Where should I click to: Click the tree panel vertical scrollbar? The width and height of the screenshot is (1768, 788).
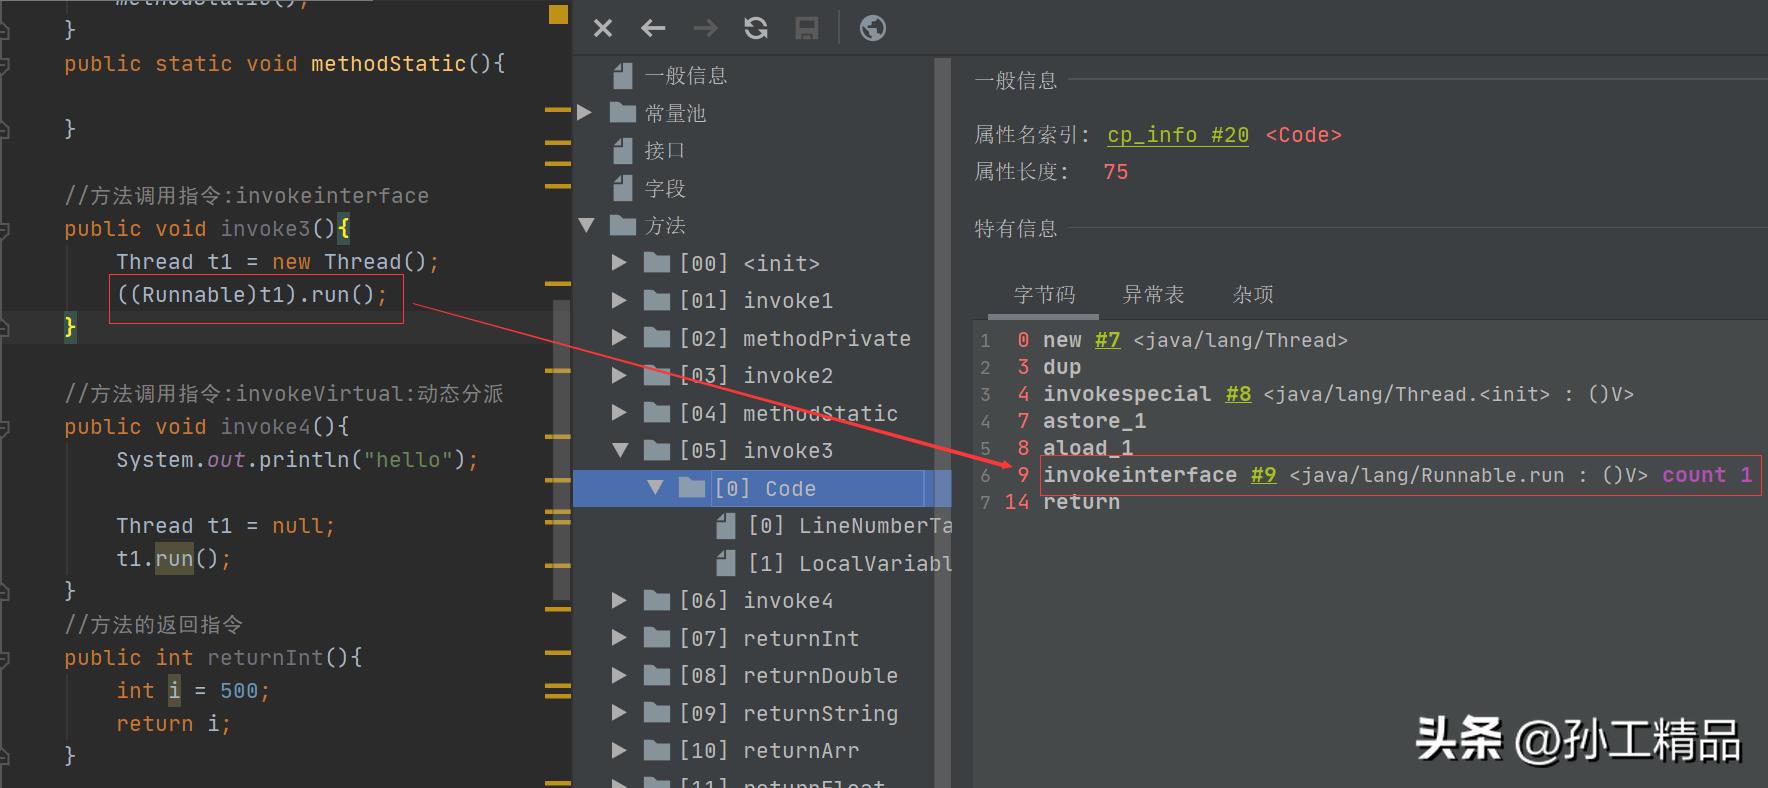pyautogui.click(x=942, y=420)
